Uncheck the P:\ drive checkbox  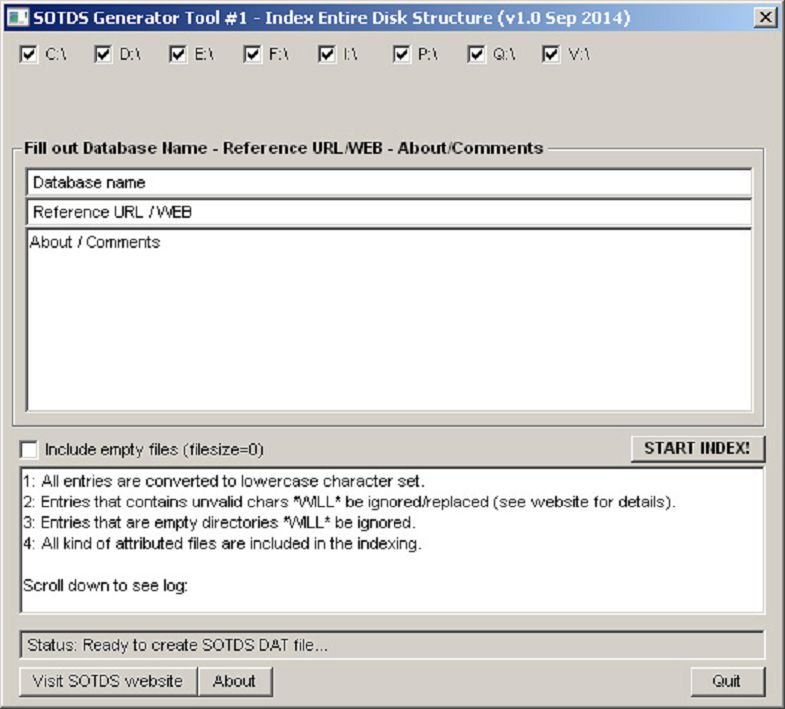click(x=402, y=55)
